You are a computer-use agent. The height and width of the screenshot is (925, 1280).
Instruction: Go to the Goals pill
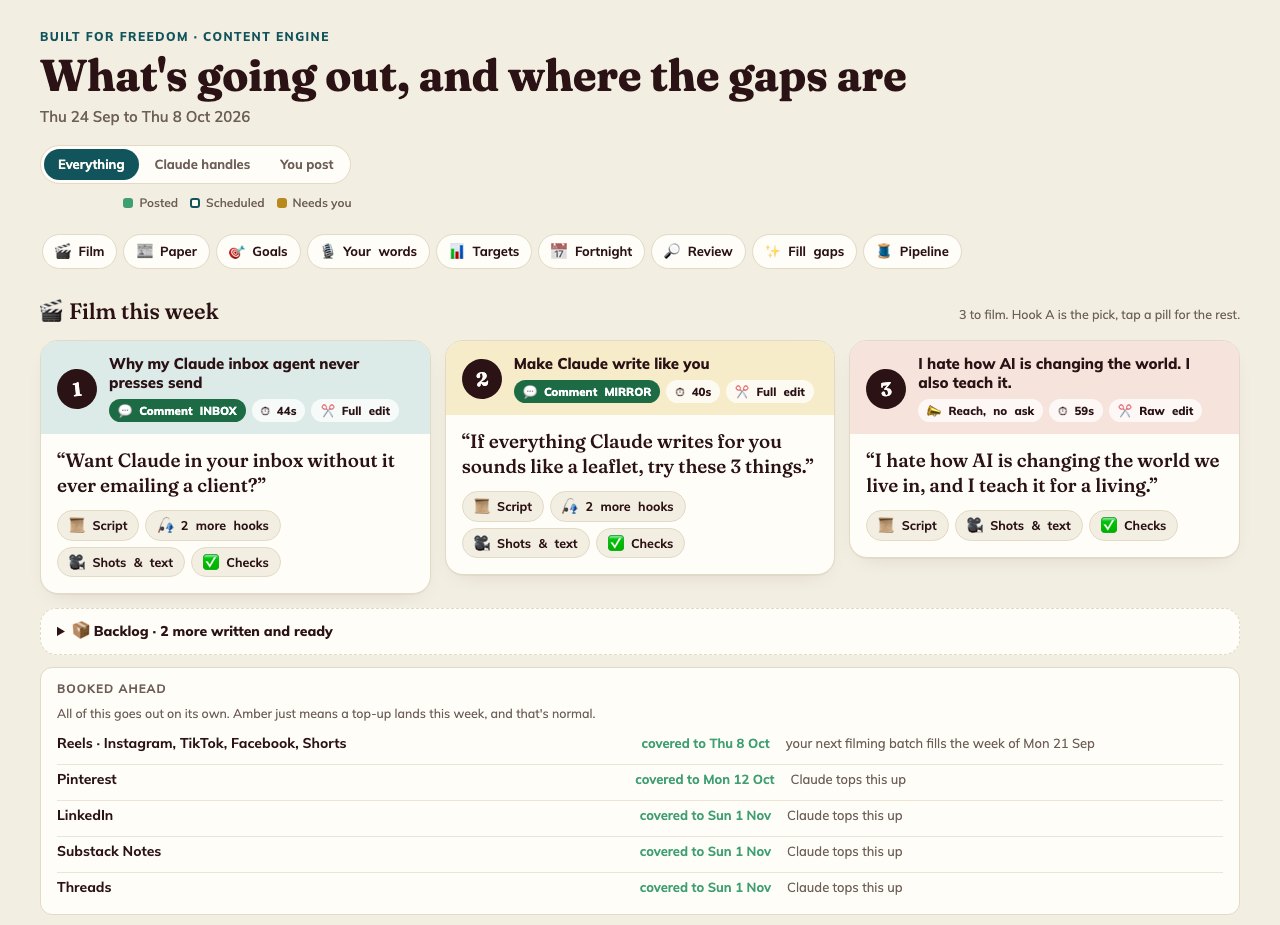pyautogui.click(x=258, y=251)
